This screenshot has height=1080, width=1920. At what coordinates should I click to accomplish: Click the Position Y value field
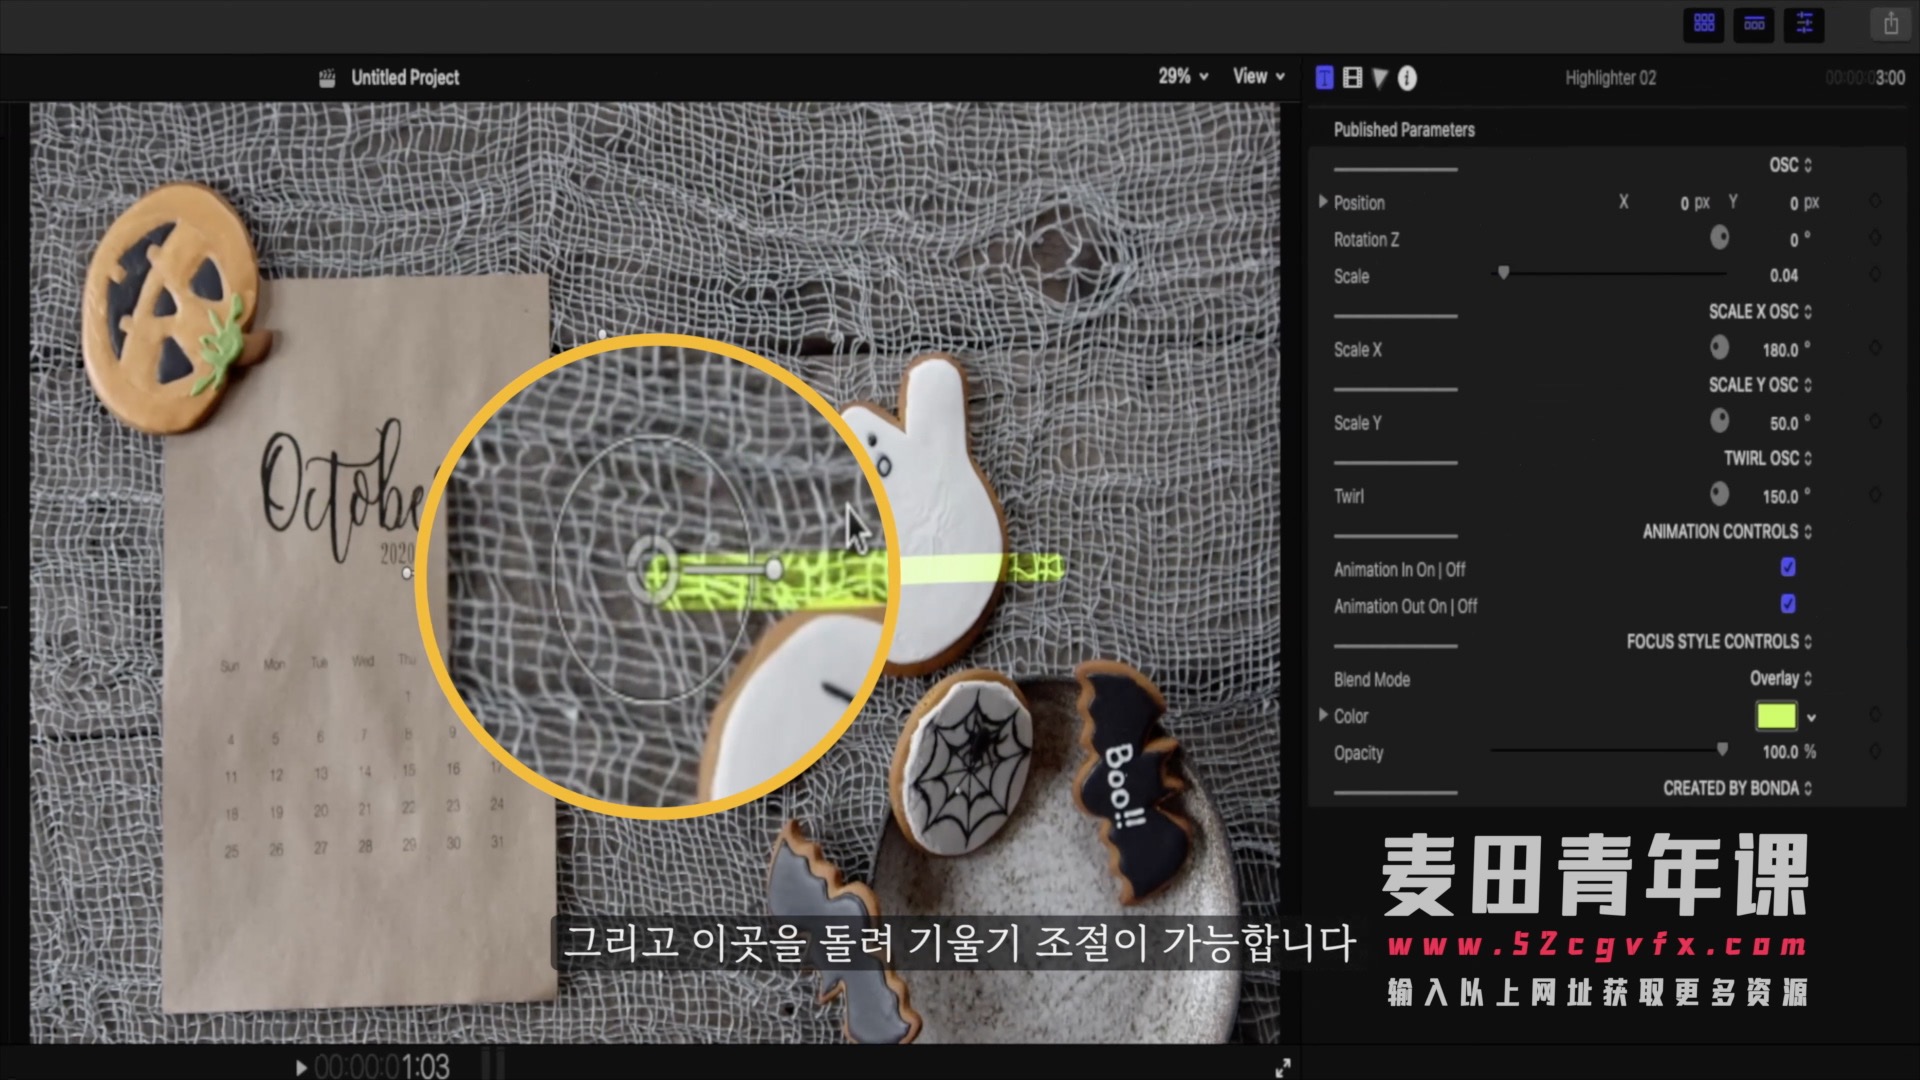[1804, 203]
